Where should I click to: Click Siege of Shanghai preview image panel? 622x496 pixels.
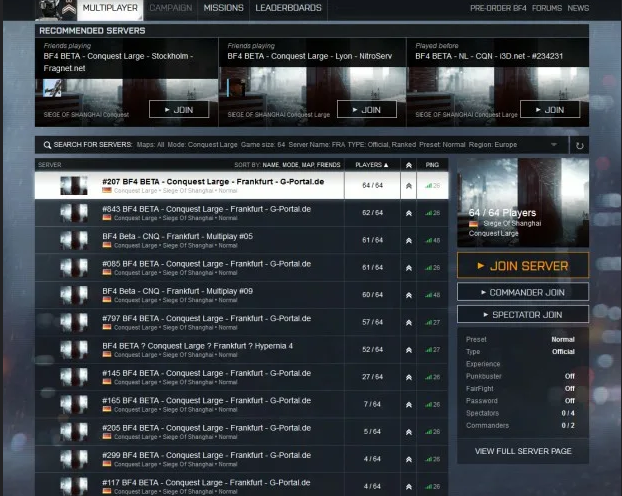(523, 203)
